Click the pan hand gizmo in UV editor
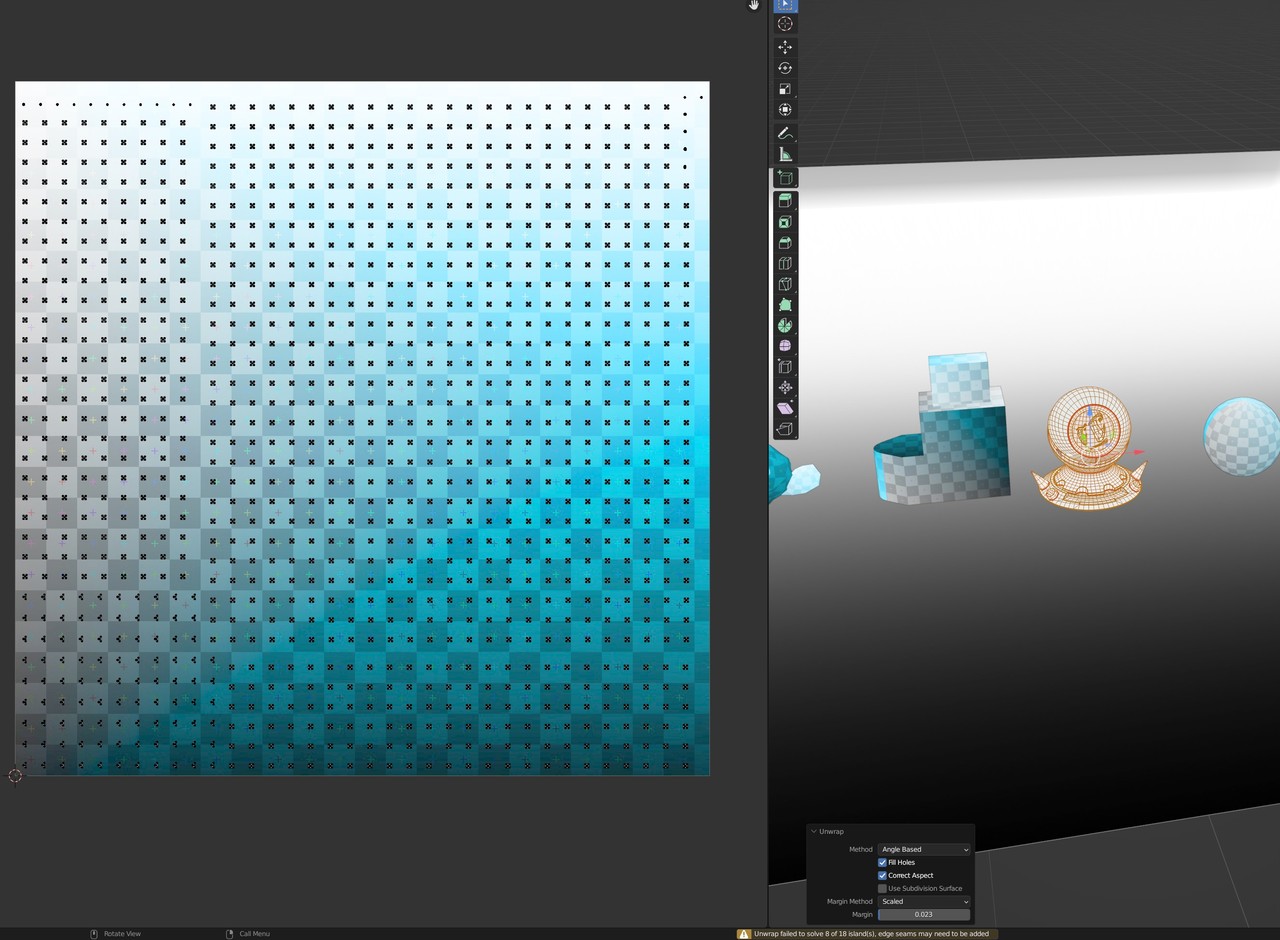 [753, 5]
